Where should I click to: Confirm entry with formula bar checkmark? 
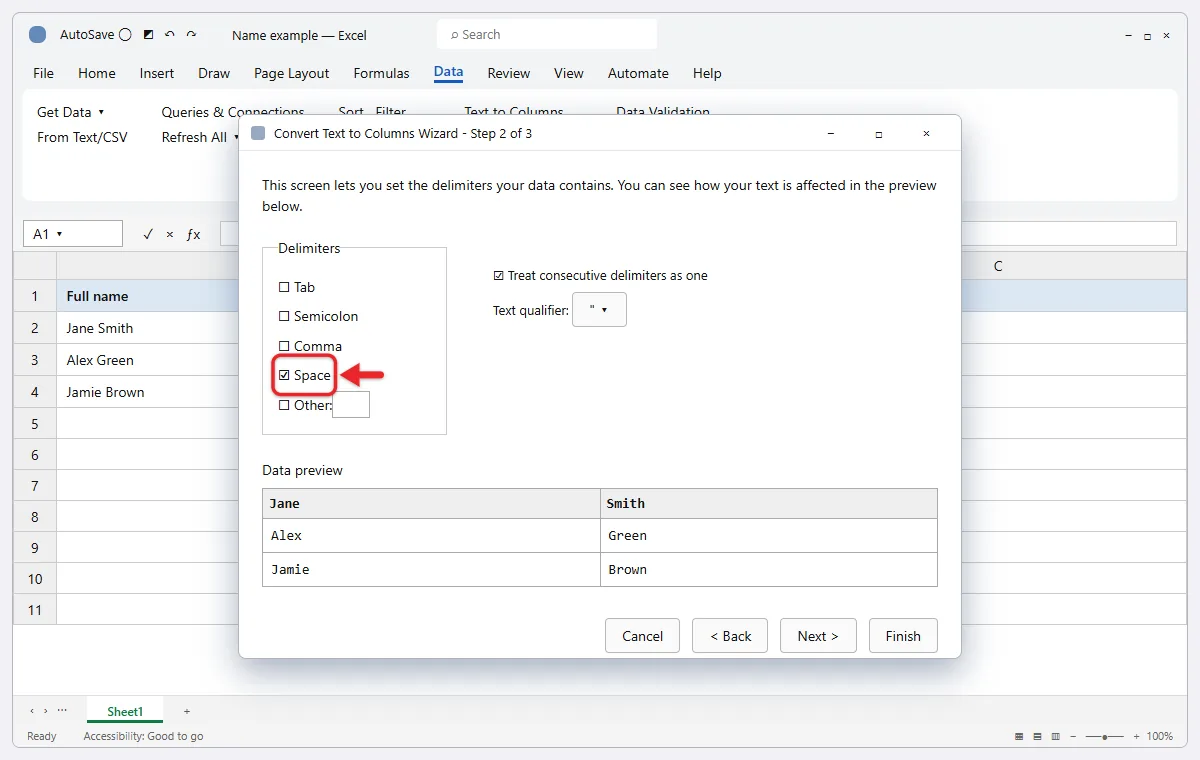[148, 234]
